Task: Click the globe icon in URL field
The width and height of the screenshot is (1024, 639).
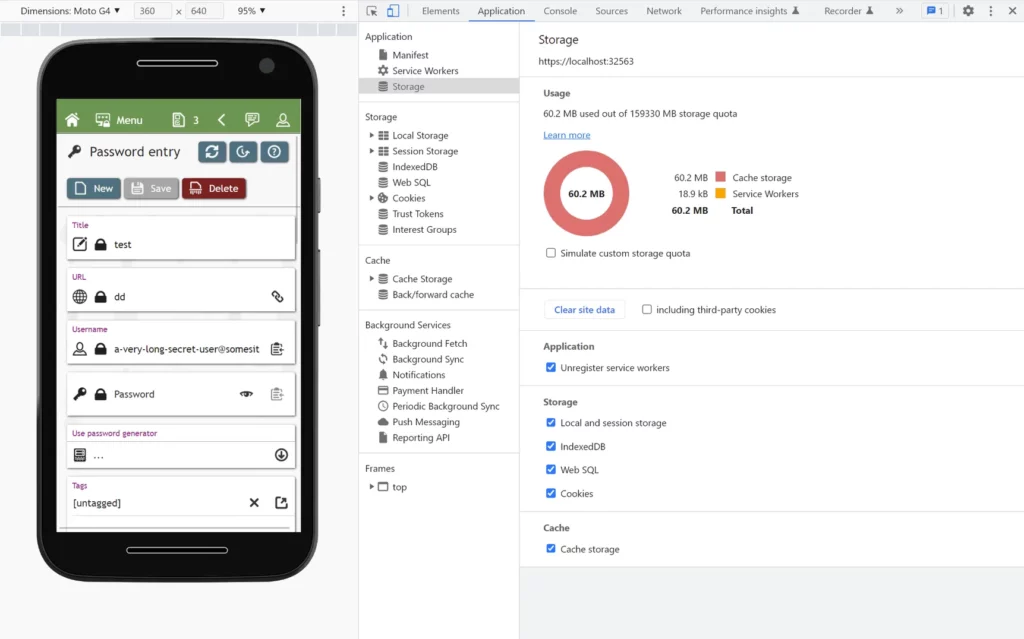Action: [x=80, y=297]
